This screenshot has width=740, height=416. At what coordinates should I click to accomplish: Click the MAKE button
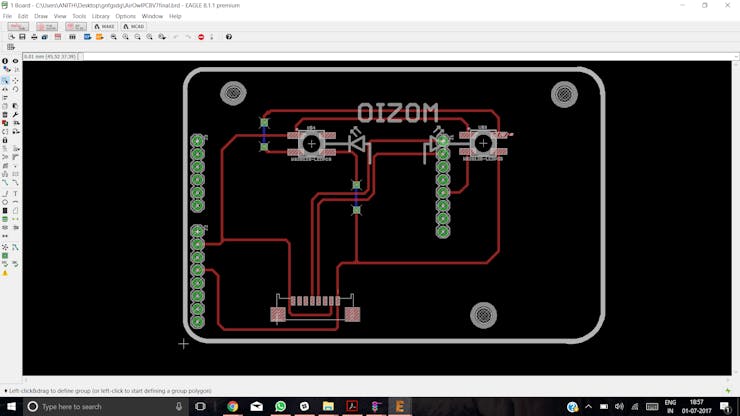point(104,26)
